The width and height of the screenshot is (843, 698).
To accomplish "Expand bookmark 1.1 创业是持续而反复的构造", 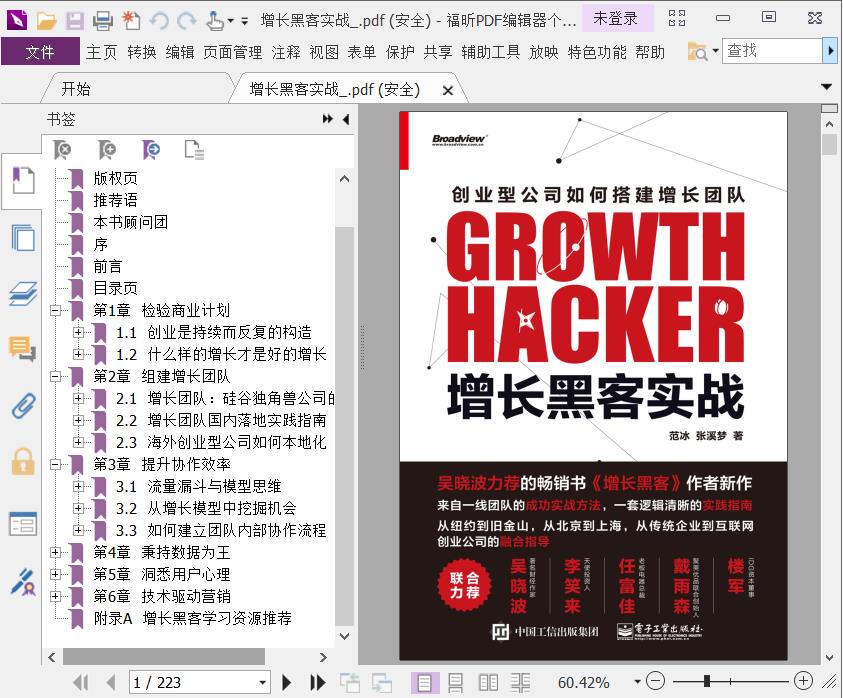I will coord(78,332).
